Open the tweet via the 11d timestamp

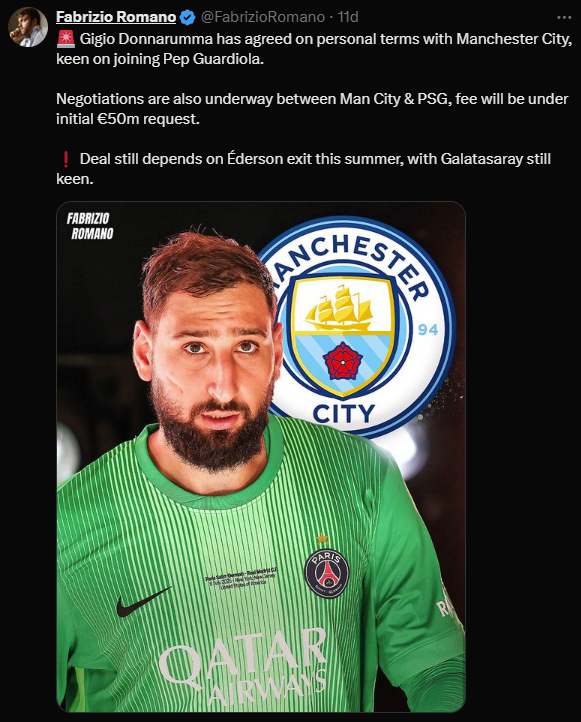(x=348, y=17)
